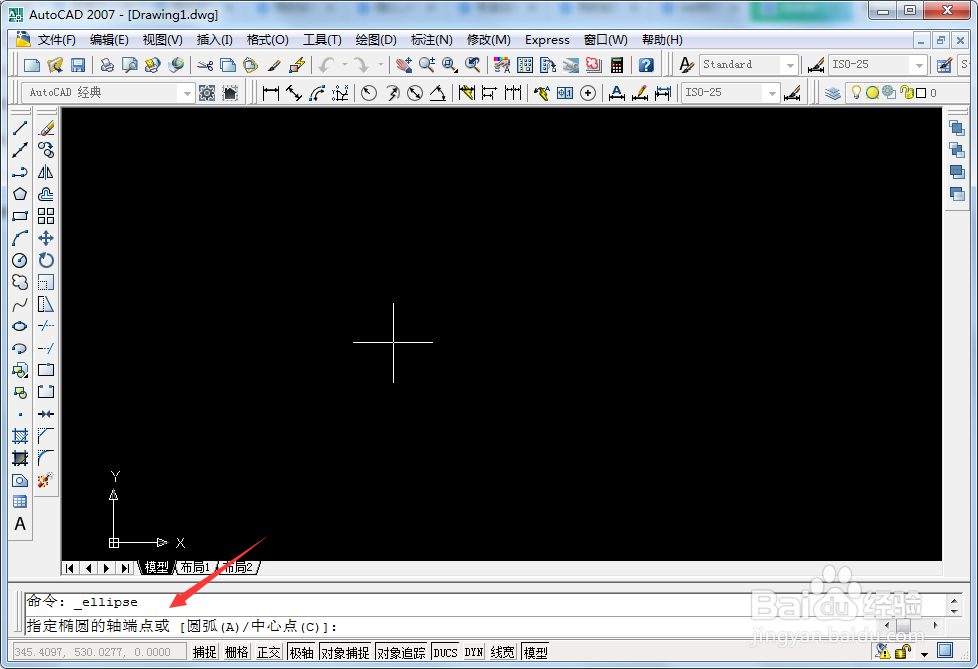The height and width of the screenshot is (669, 978).
Task: Expand the undo history arrow
Action: tap(344, 65)
